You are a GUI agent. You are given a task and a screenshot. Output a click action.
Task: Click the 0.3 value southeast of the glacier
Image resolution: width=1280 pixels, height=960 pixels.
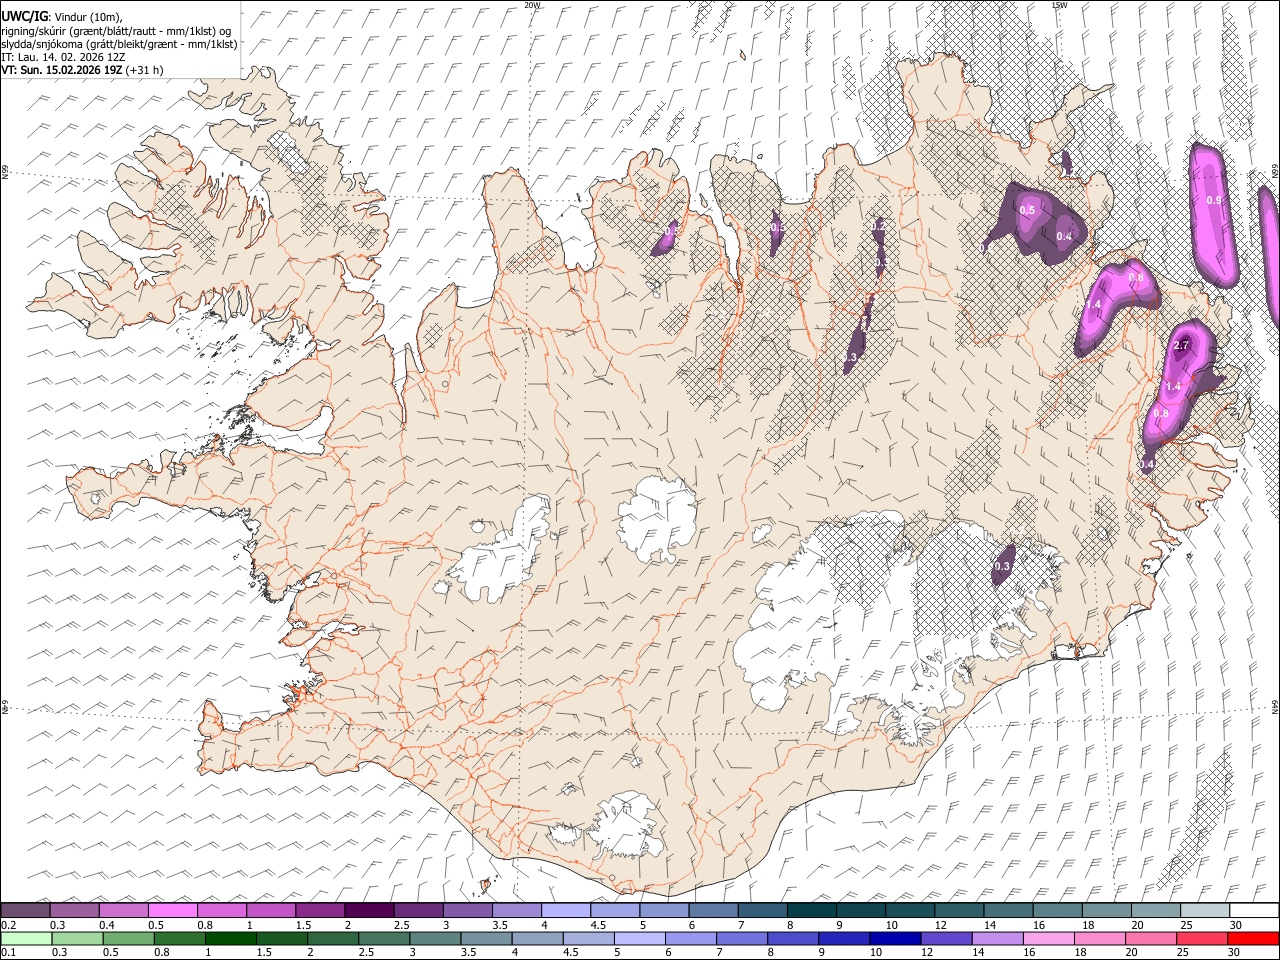pos(1003,567)
